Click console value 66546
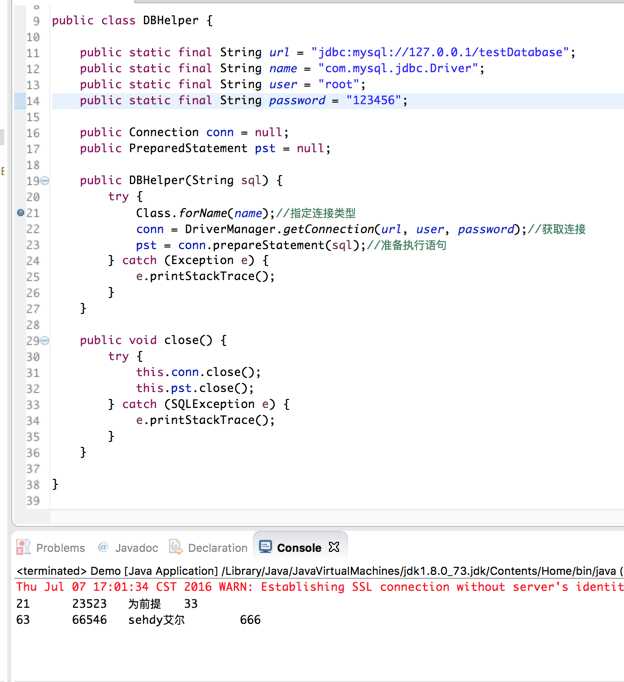This screenshot has width=624, height=682. pos(89,620)
